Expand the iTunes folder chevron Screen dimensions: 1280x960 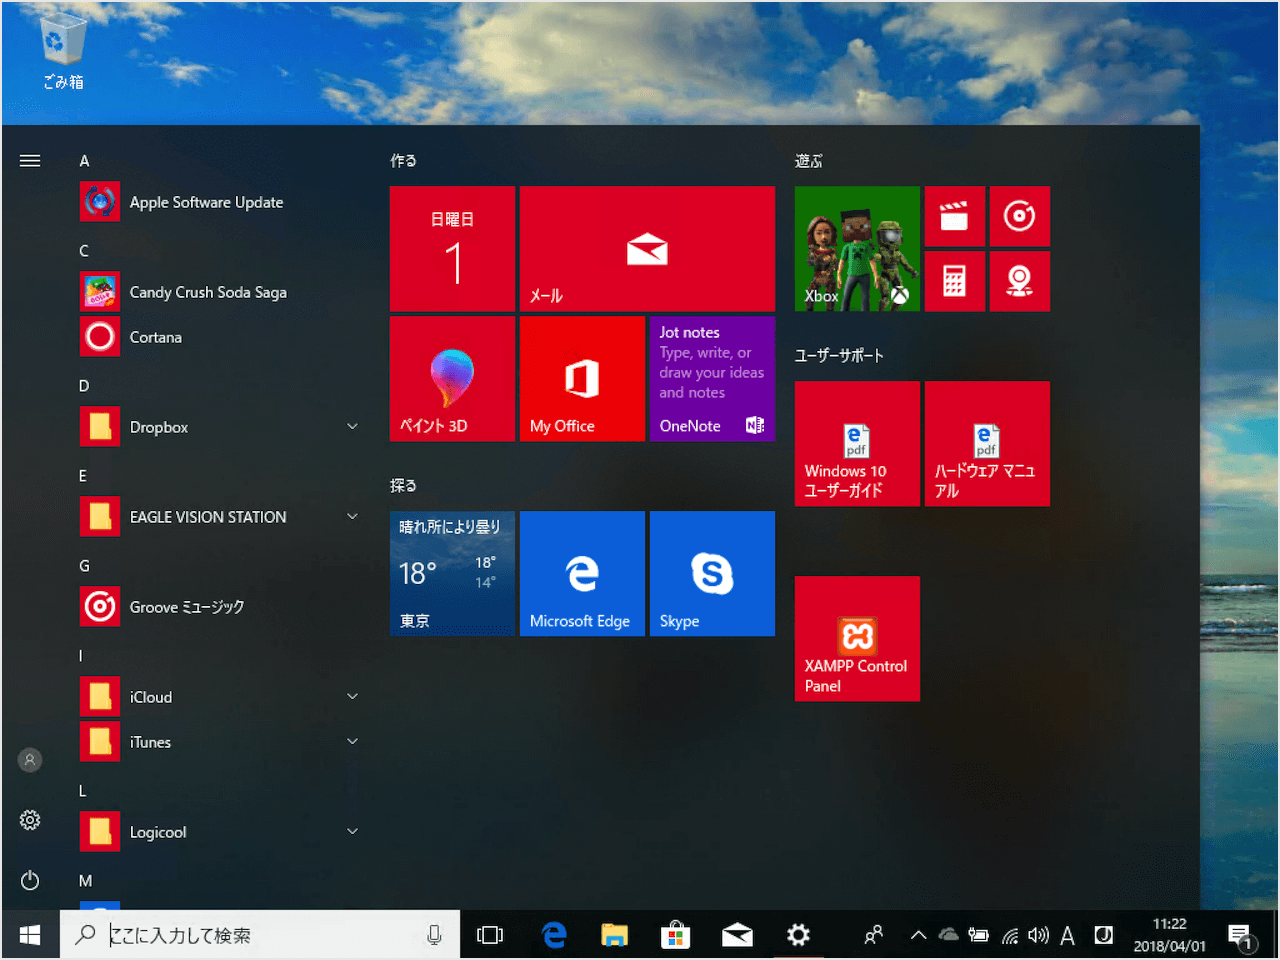pyautogui.click(x=352, y=741)
